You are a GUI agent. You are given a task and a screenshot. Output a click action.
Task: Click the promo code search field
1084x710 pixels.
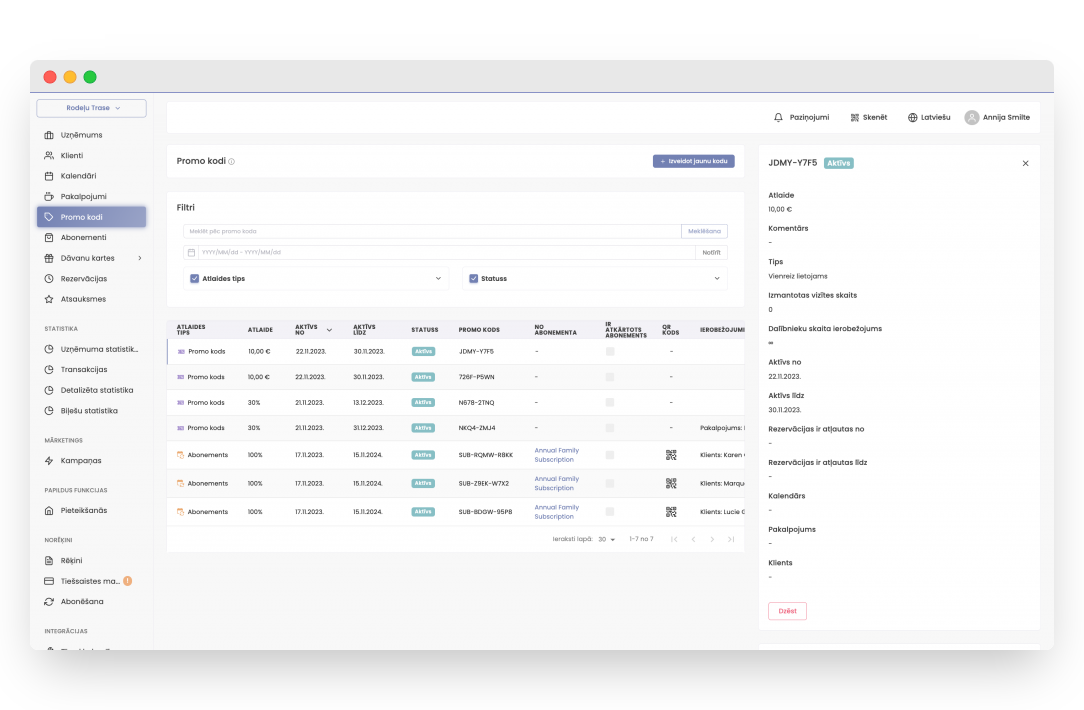432,231
